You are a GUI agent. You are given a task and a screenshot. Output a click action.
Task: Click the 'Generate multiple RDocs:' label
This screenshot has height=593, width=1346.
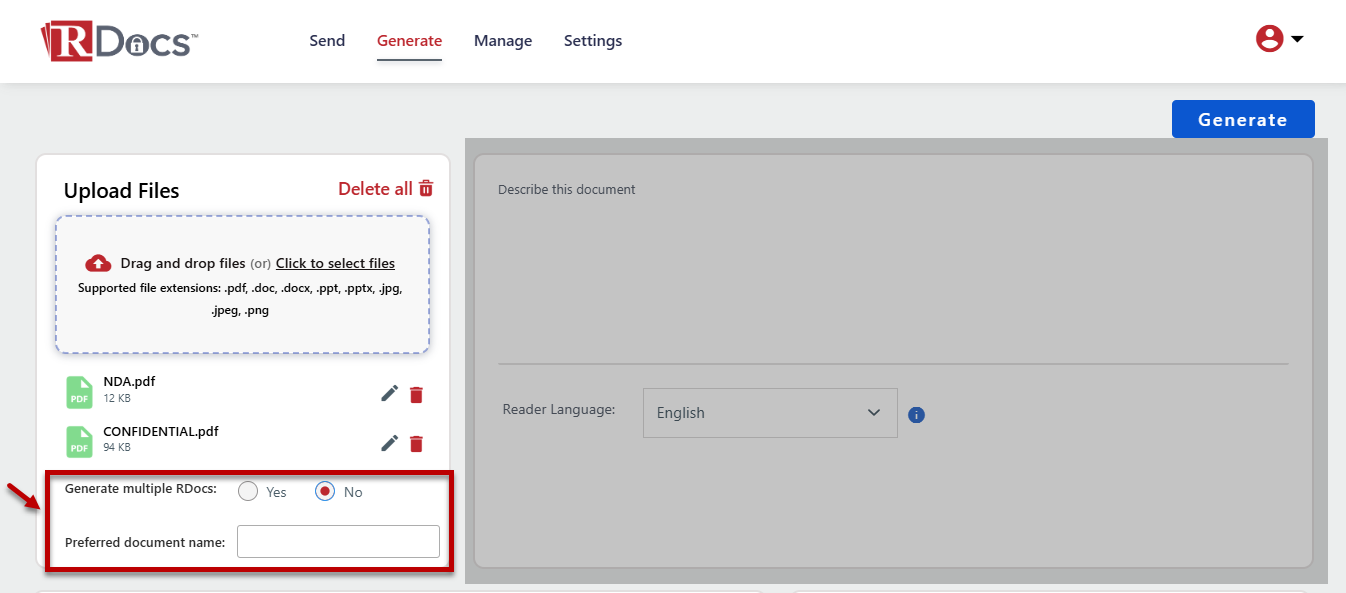pyautogui.click(x=141, y=488)
